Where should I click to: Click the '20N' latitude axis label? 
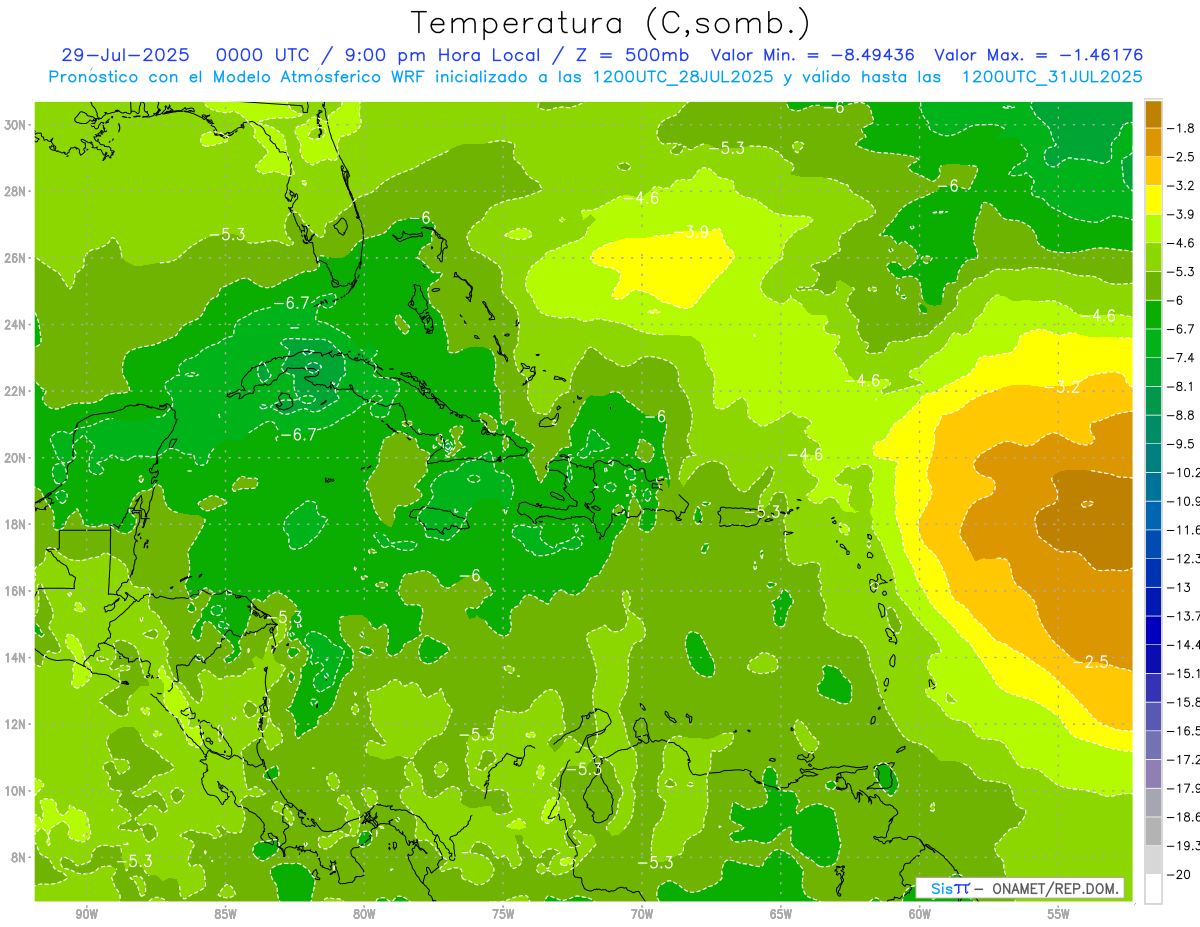click(17, 458)
